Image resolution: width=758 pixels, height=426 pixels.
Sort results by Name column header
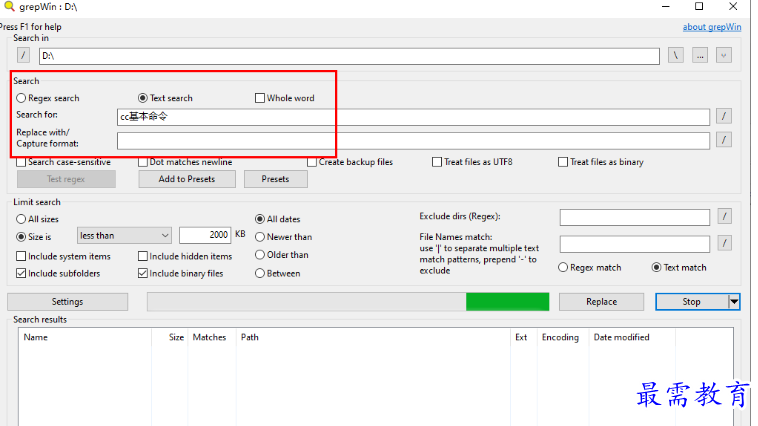[85, 337]
